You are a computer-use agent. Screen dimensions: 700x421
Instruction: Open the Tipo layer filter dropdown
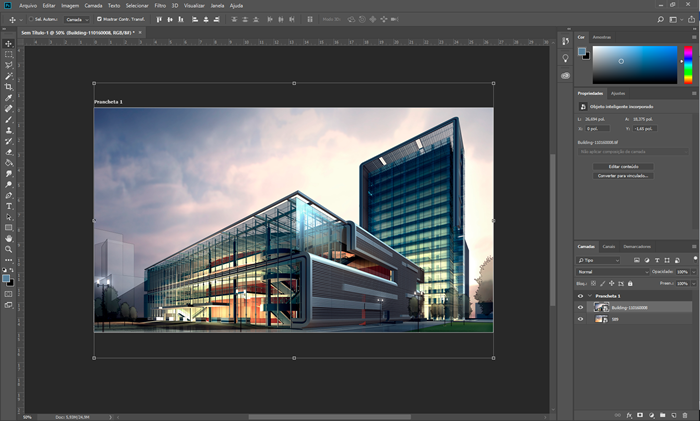pyautogui.click(x=598, y=260)
